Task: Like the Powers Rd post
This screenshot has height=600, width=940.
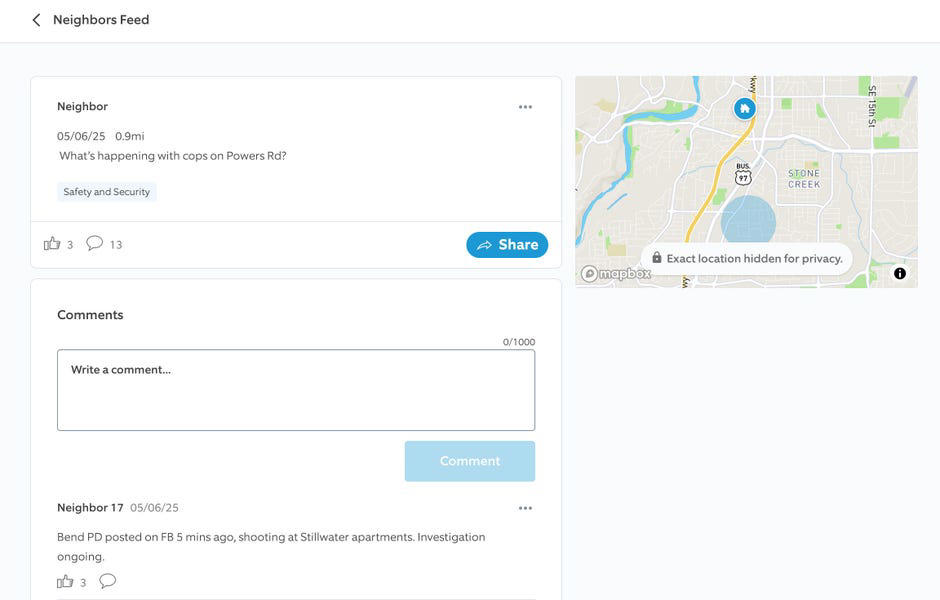Action: coord(52,243)
